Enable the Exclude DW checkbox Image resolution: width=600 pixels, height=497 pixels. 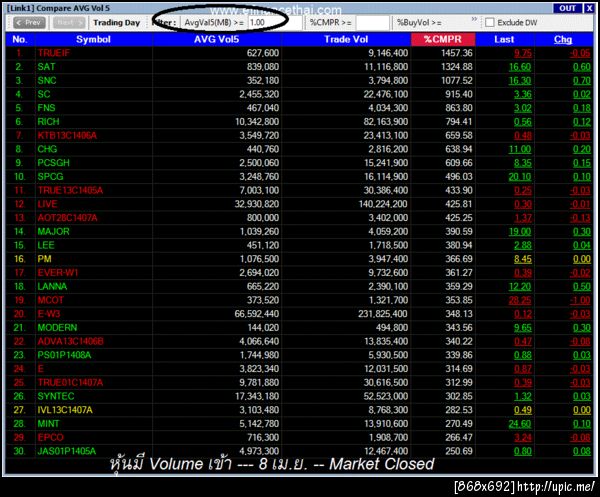click(x=489, y=23)
